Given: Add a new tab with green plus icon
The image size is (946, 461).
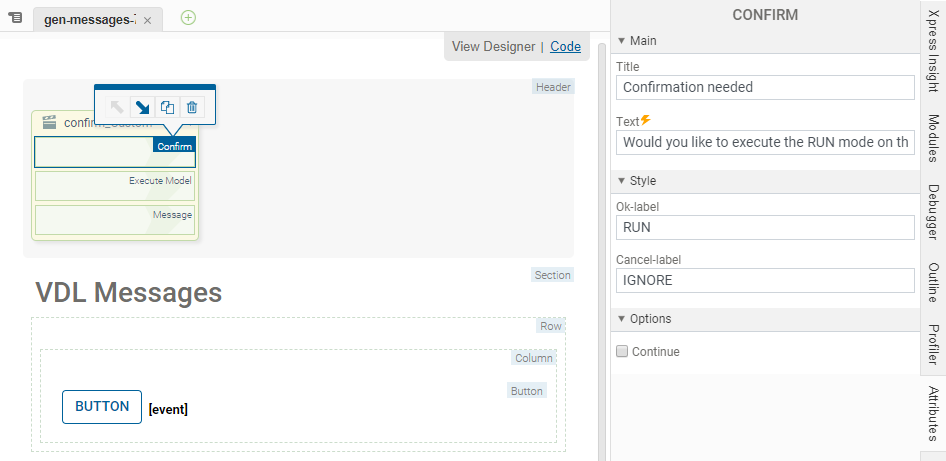Looking at the screenshot, I should [x=188, y=18].
